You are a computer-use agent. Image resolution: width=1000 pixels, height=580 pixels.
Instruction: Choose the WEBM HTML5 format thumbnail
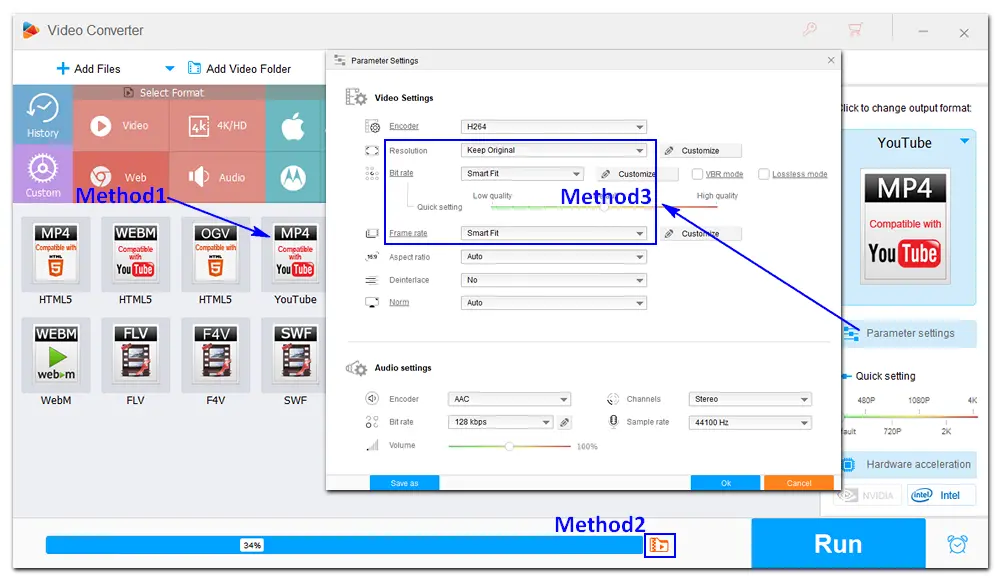(x=135, y=254)
